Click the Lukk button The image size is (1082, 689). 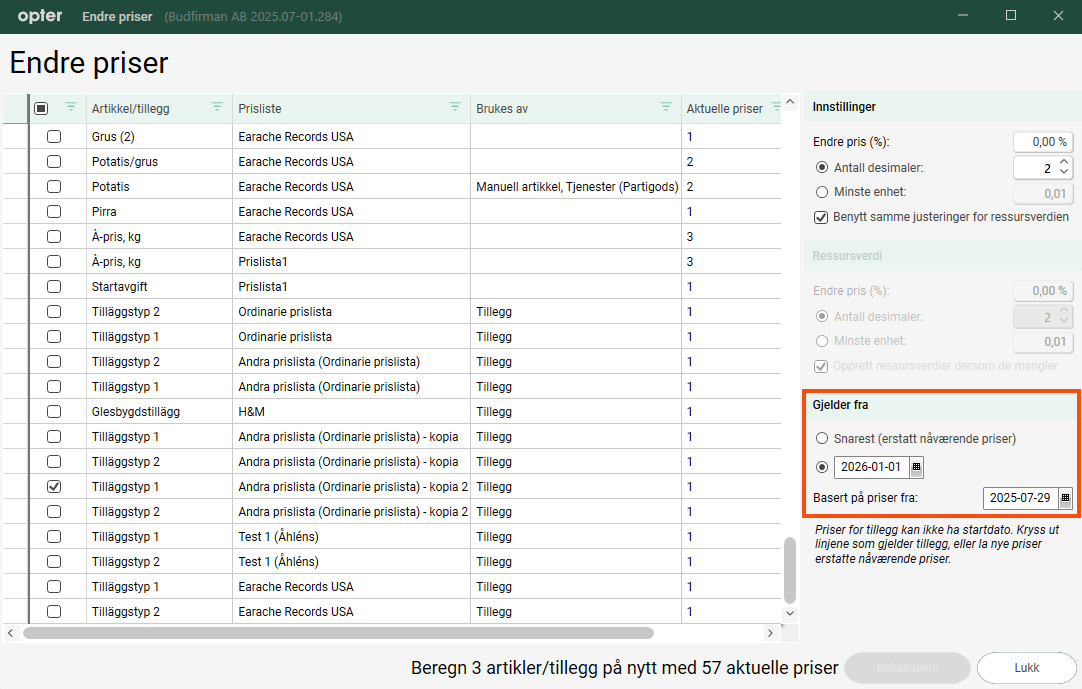click(x=1026, y=668)
